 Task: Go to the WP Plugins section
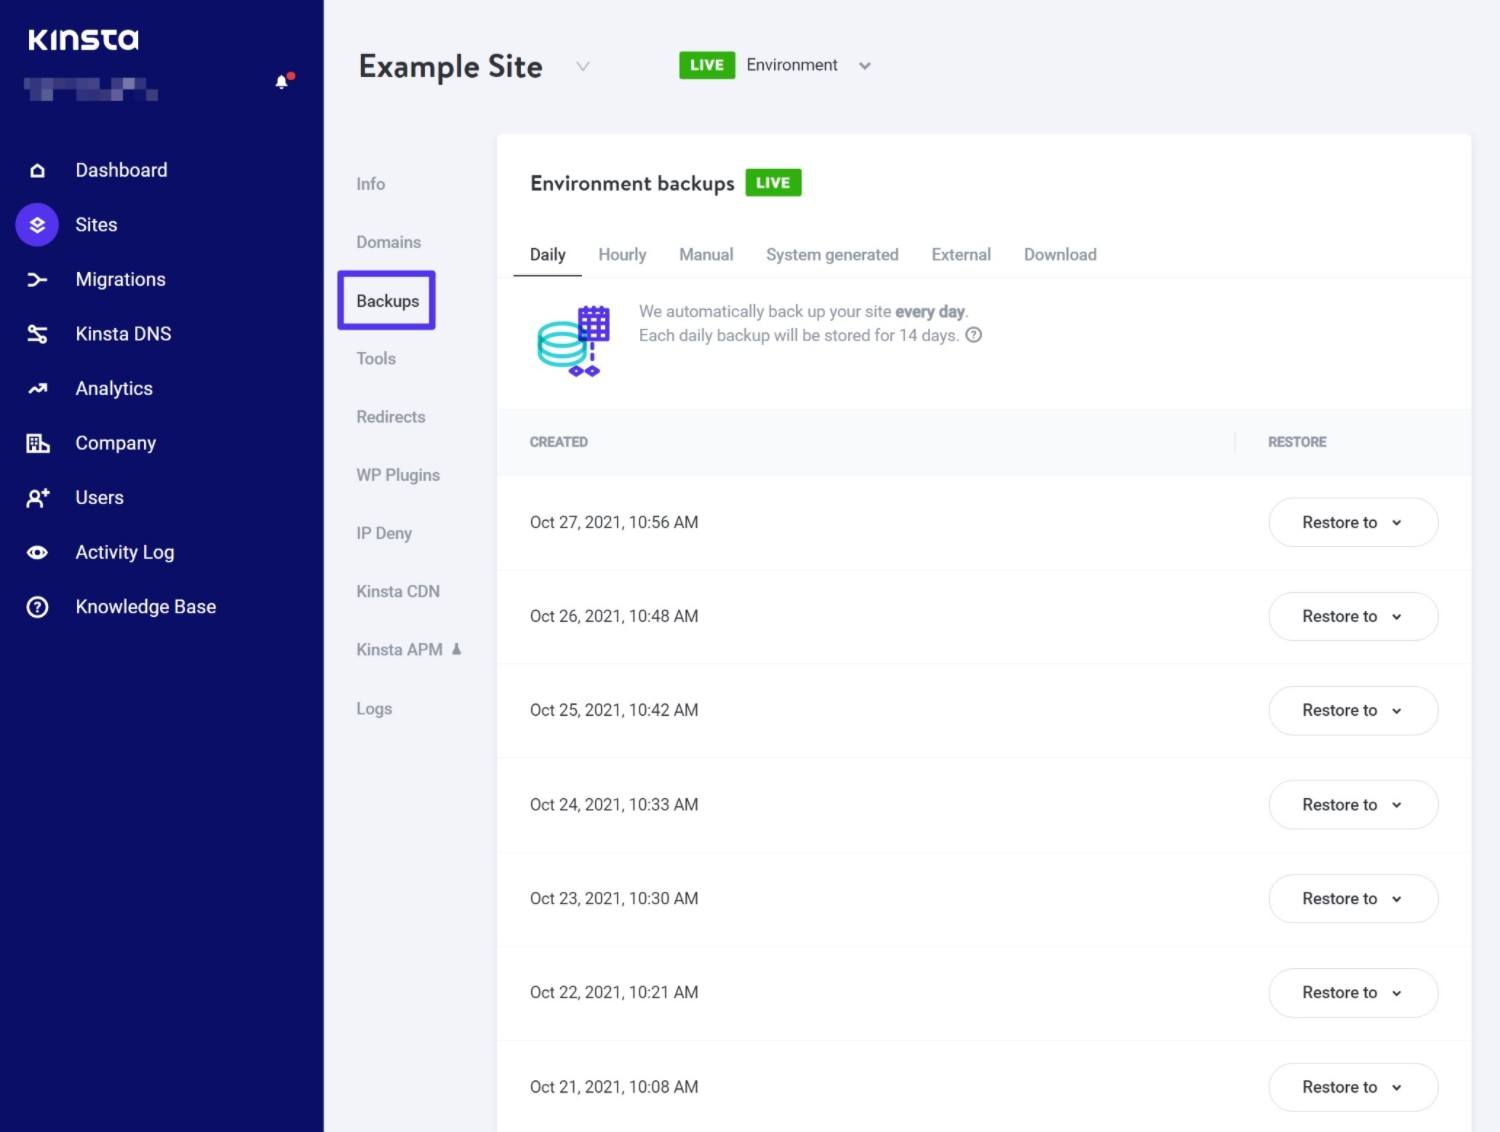coord(398,475)
